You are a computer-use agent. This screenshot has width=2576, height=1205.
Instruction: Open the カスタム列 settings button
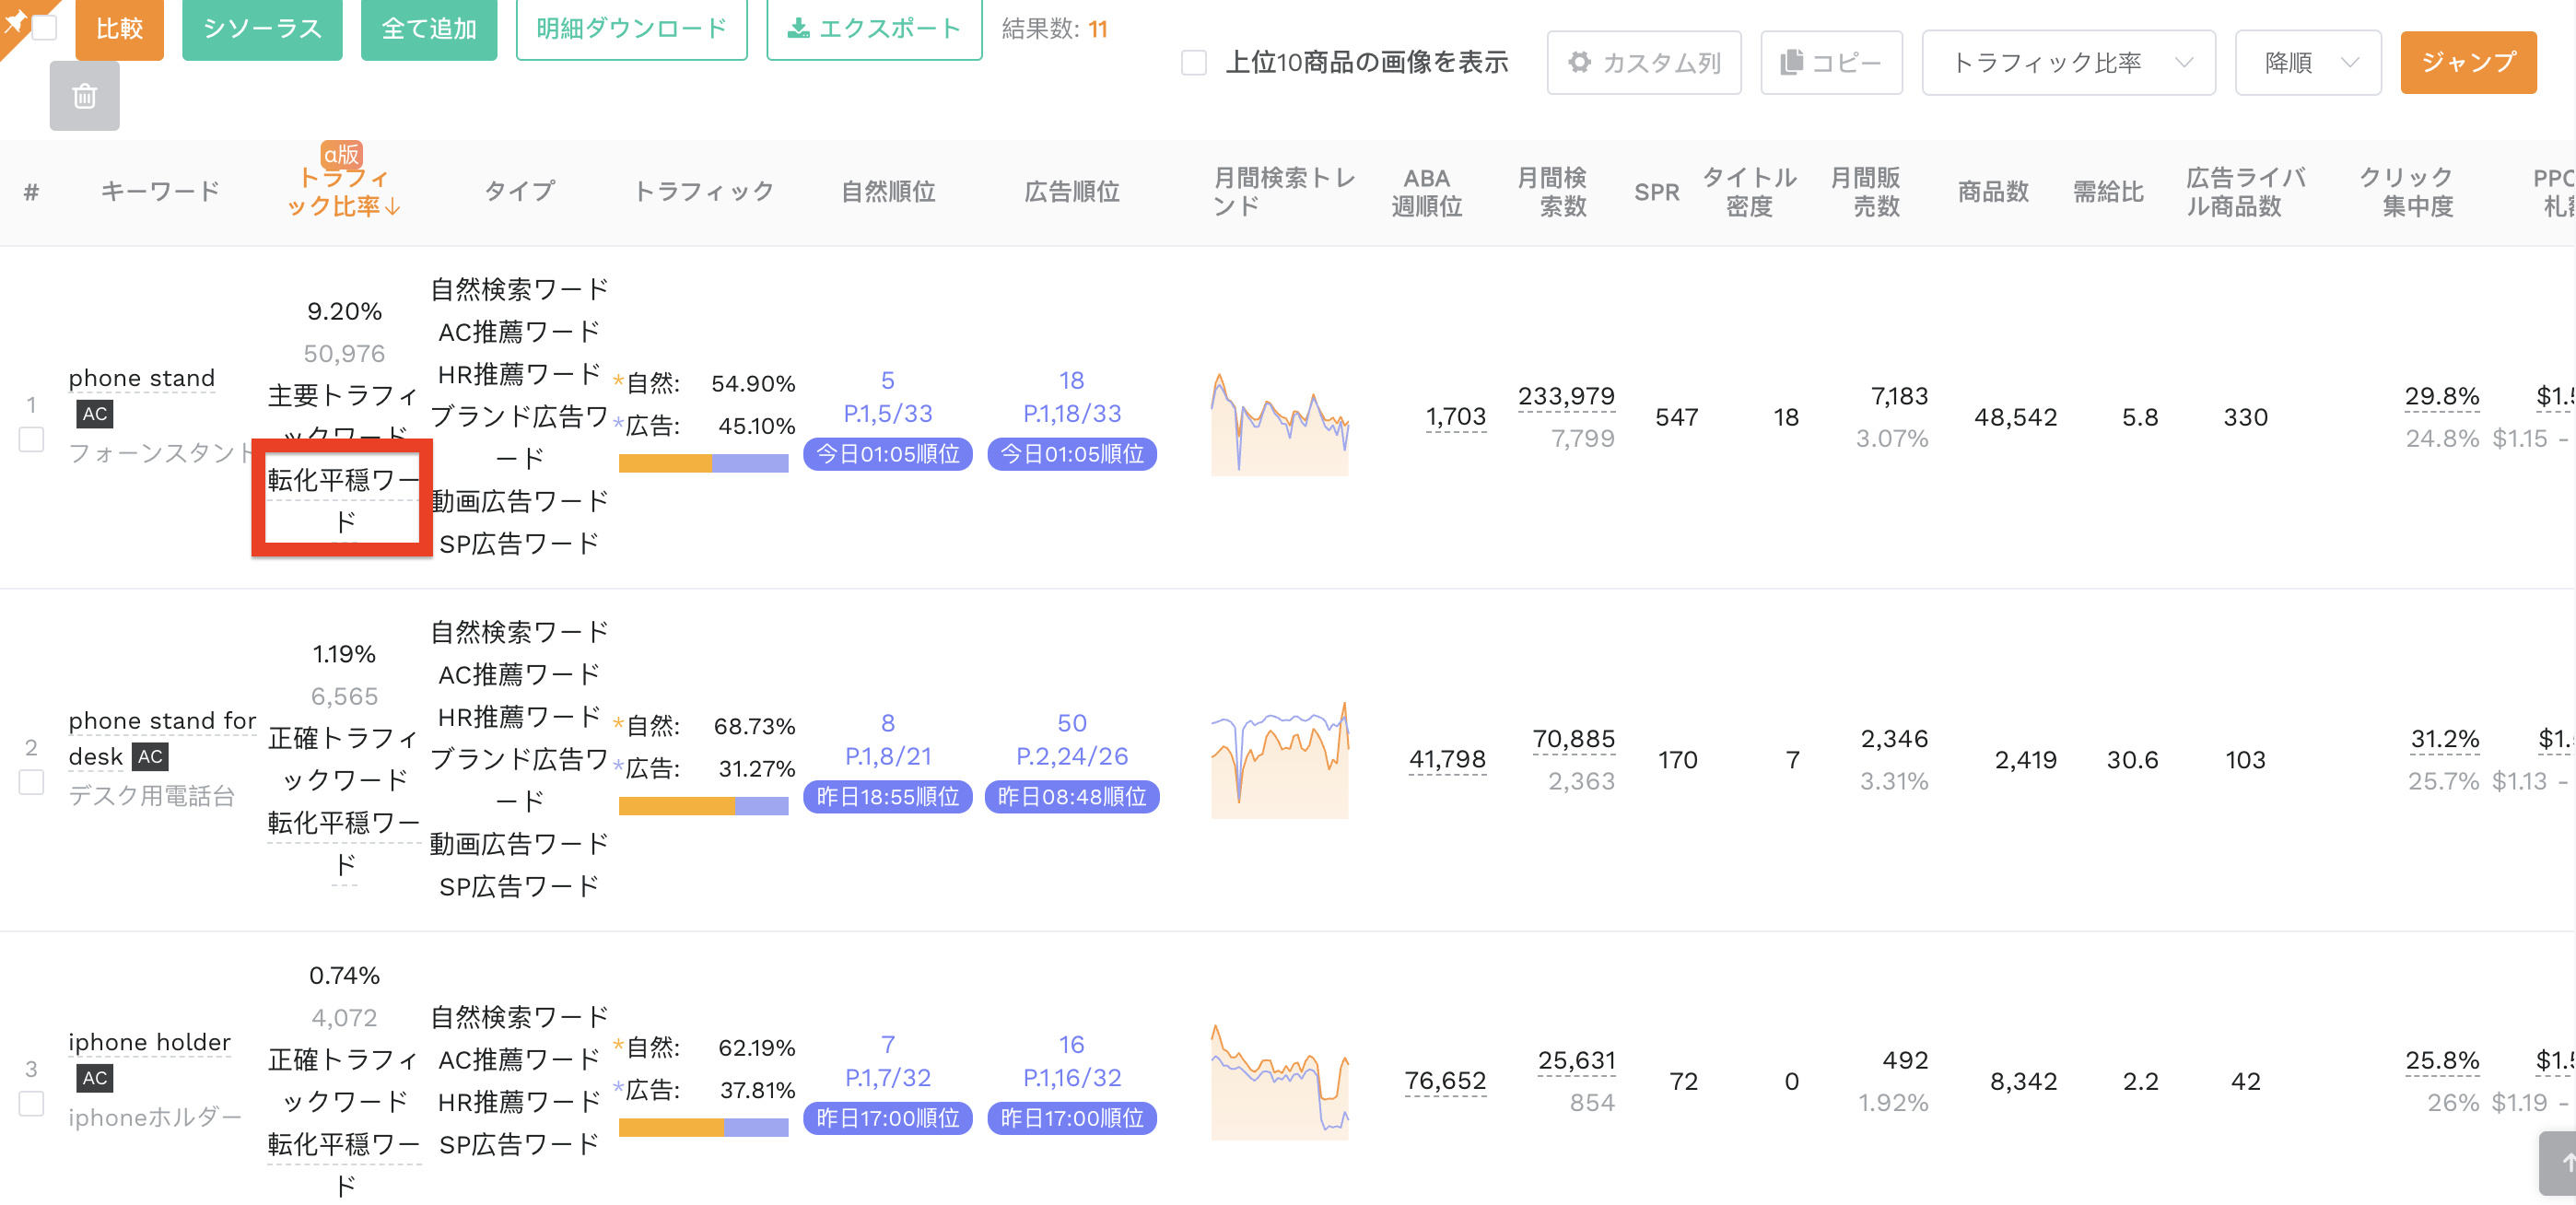1644,63
